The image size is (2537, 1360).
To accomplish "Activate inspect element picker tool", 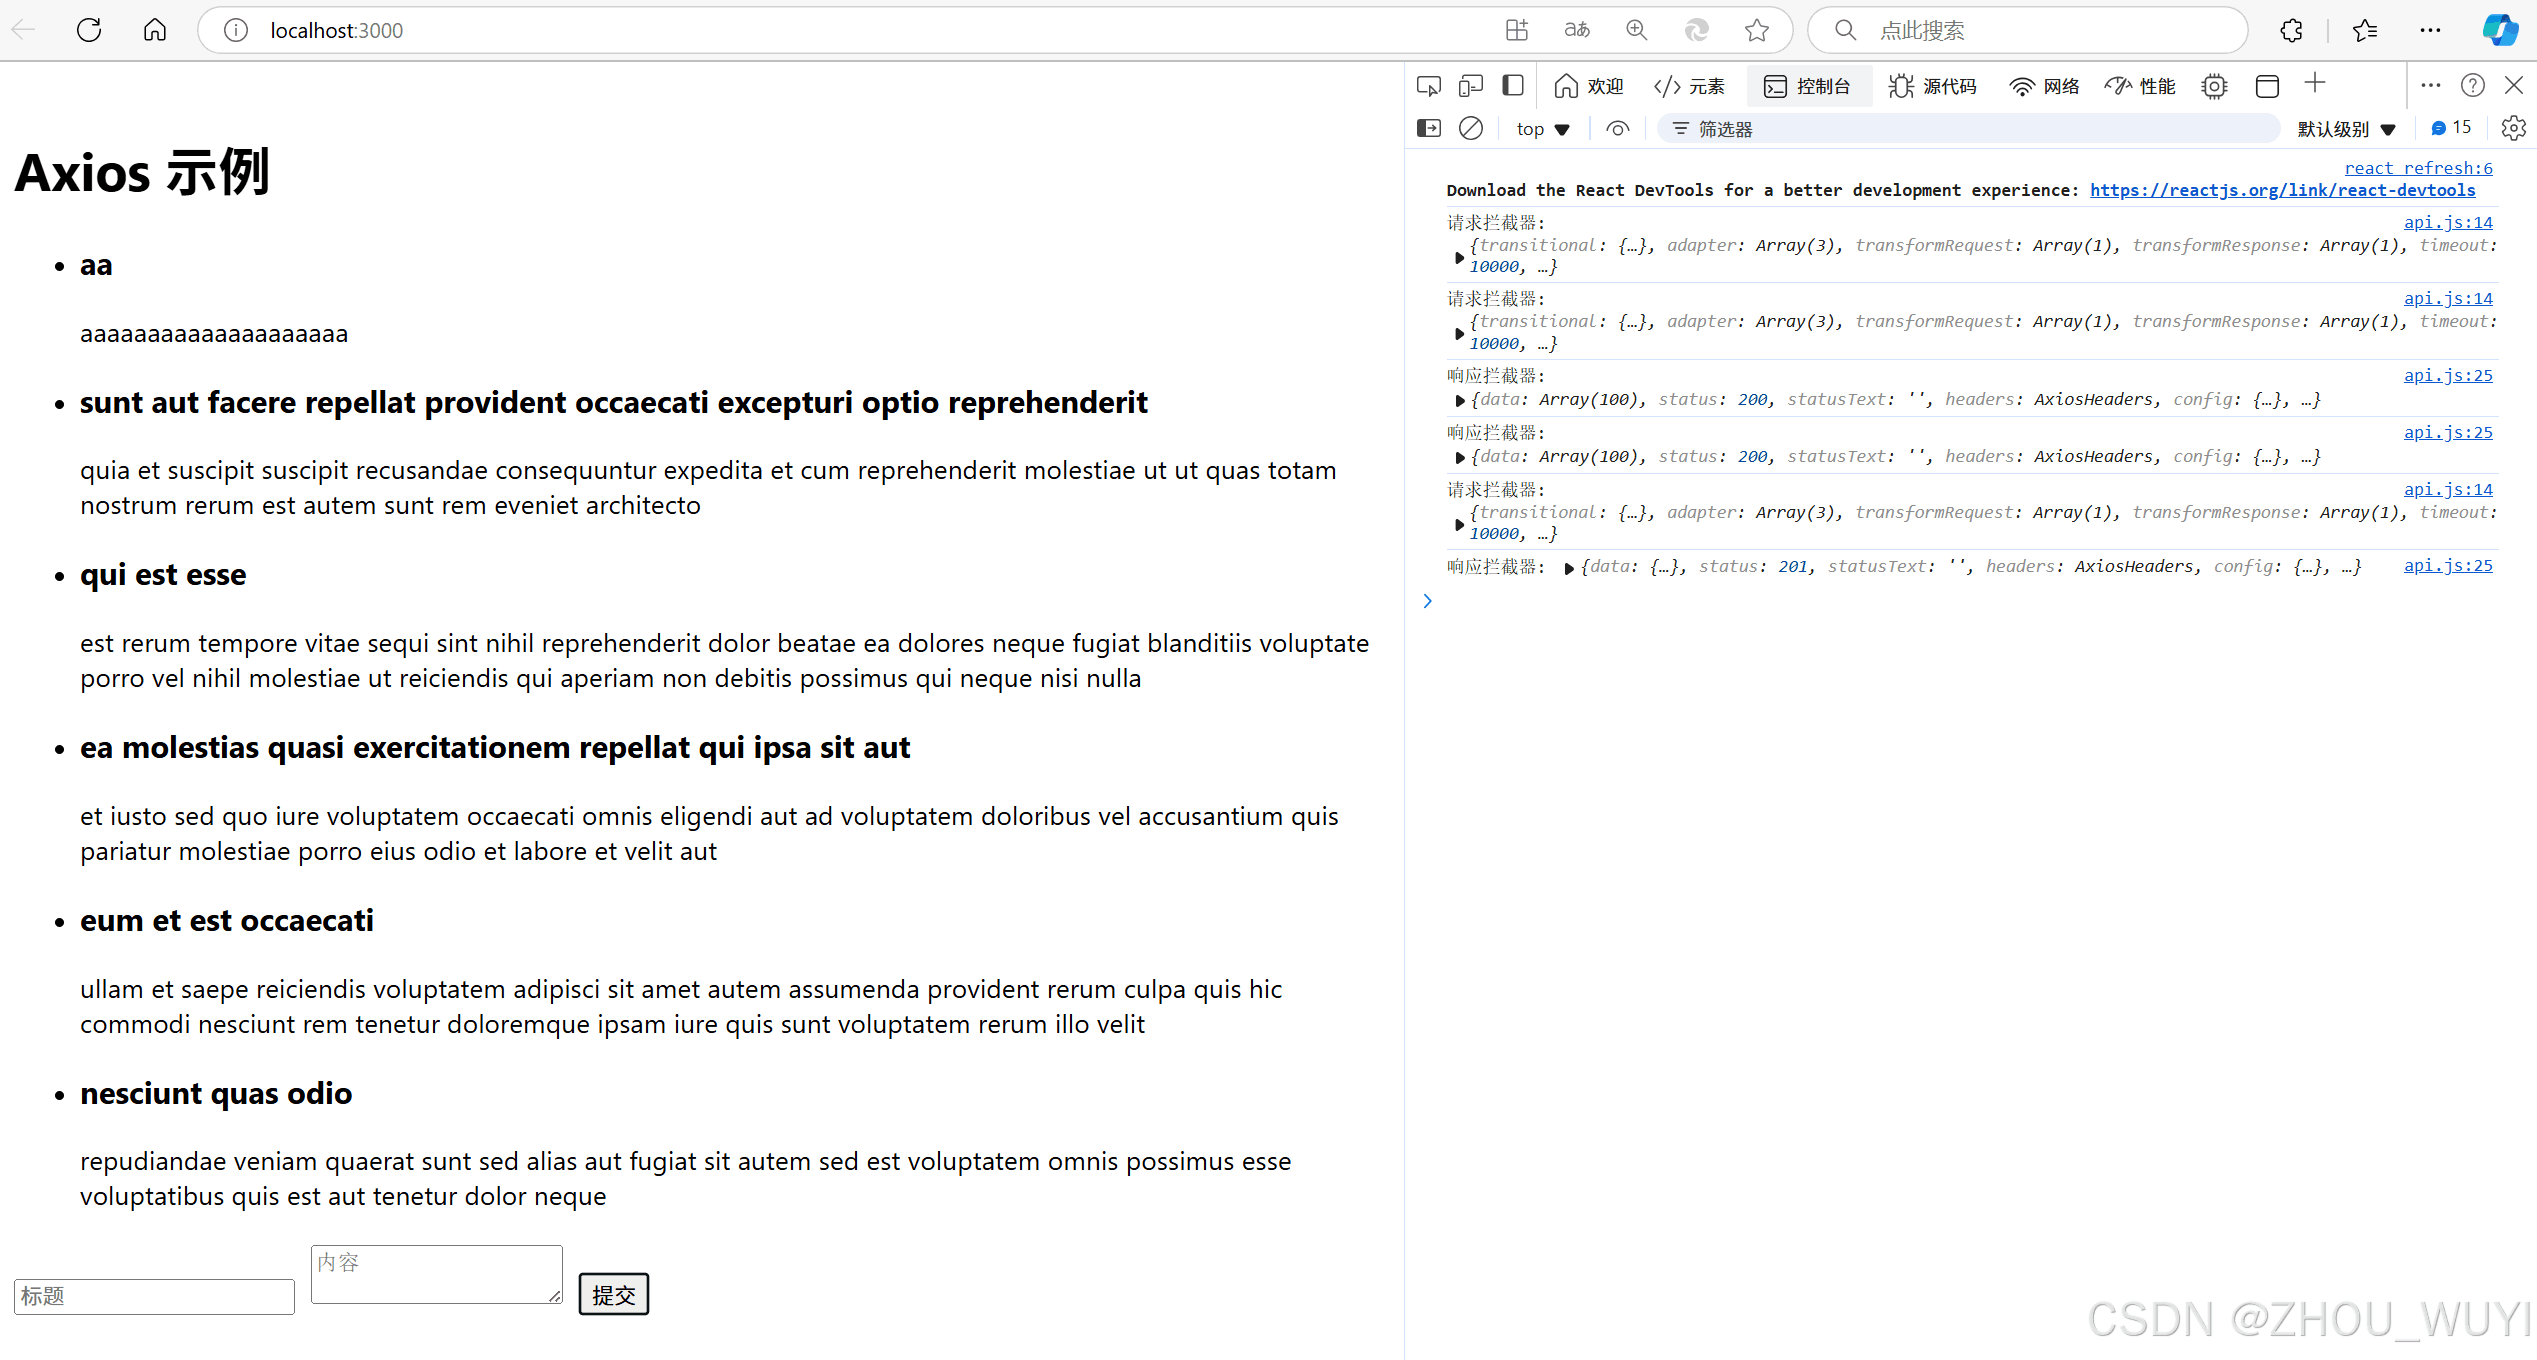I will (x=1429, y=86).
